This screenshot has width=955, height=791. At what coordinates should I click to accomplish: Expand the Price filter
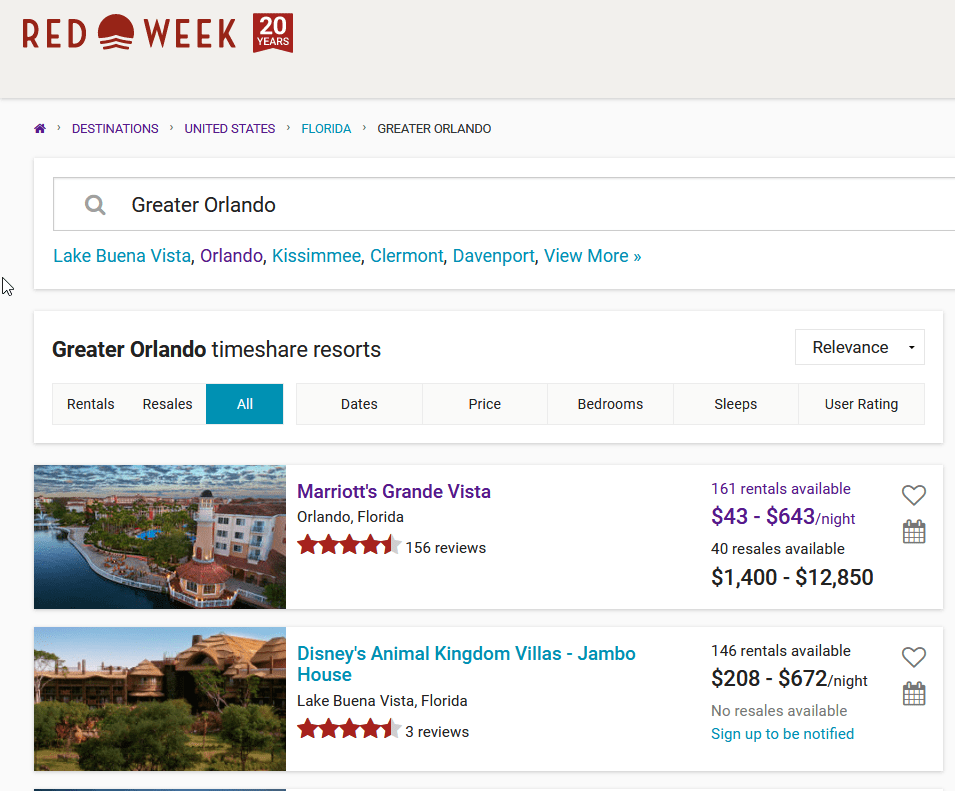[484, 404]
